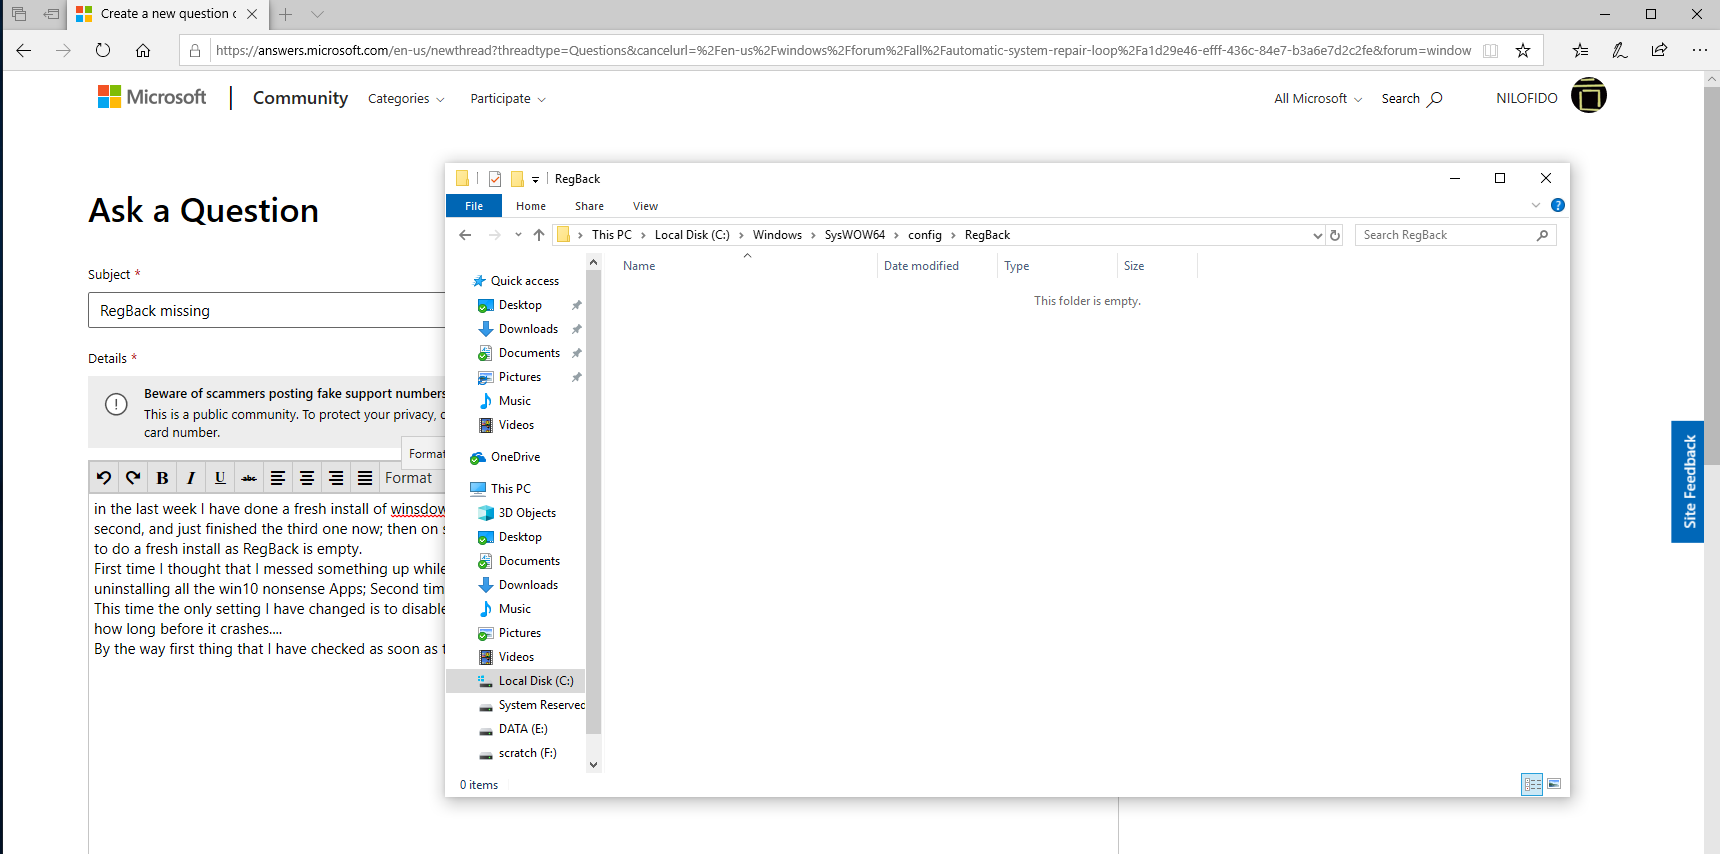Open the File tab in Explorer
1720x854 pixels.
[474, 206]
